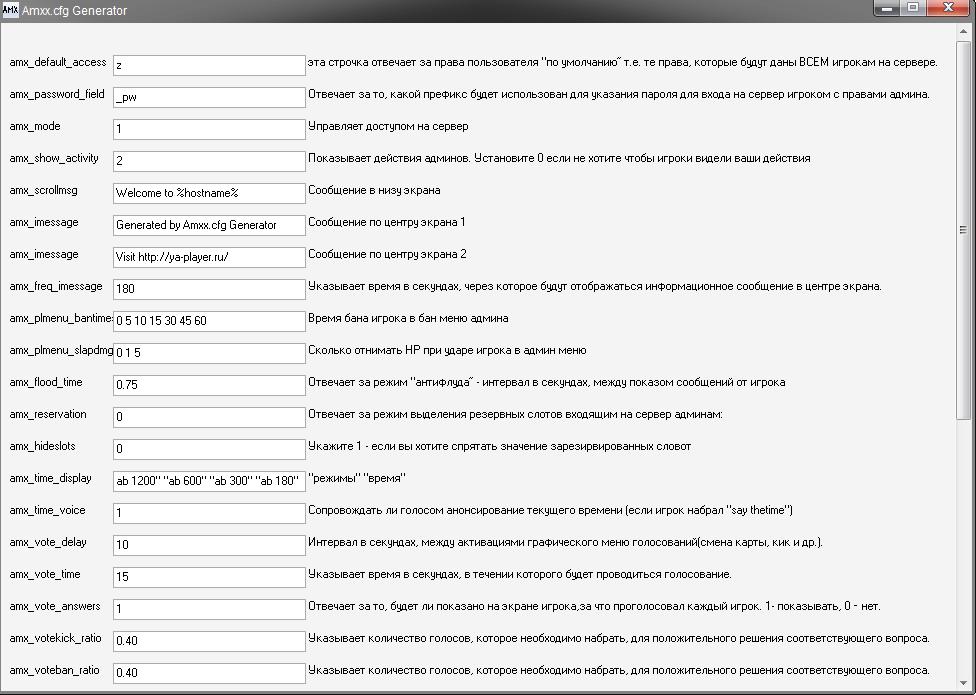Click the amx_time_voice input field

click(x=209, y=513)
